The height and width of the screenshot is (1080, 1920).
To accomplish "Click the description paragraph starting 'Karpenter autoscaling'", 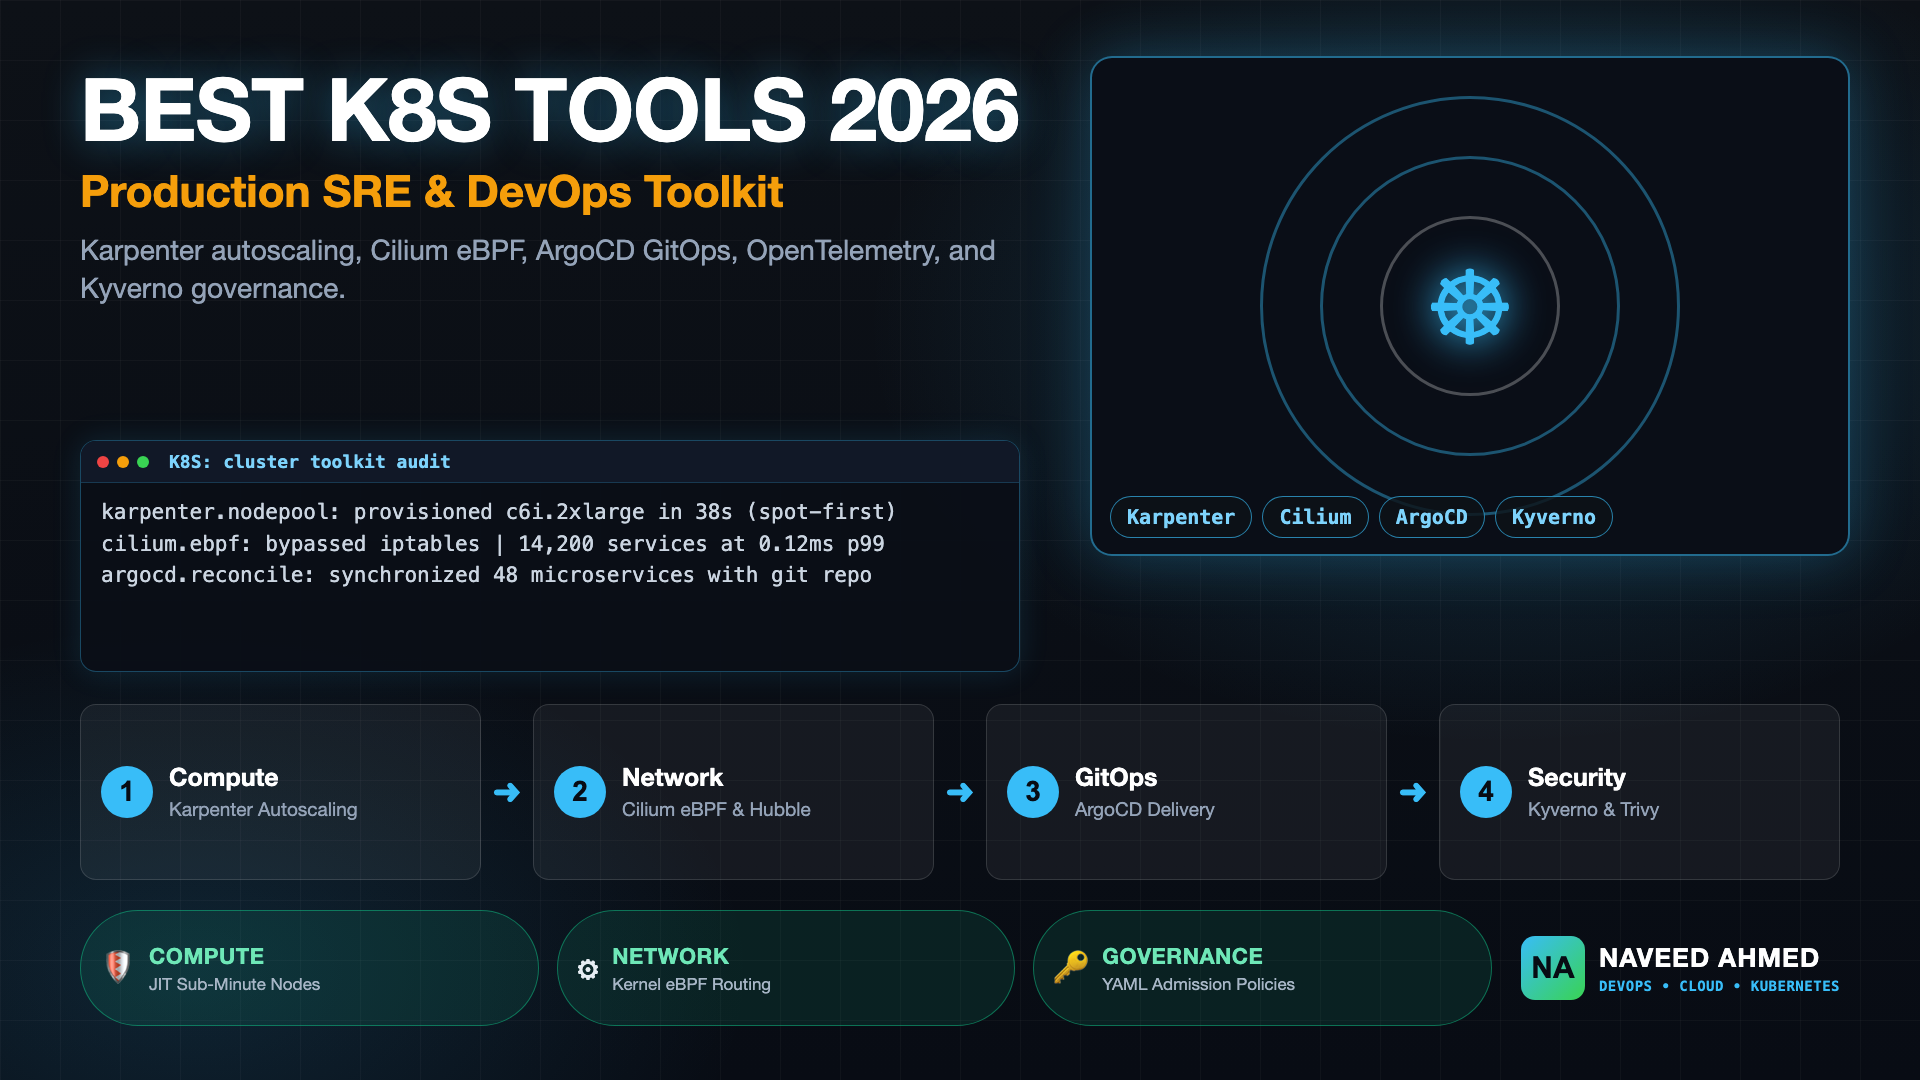I will click(537, 269).
